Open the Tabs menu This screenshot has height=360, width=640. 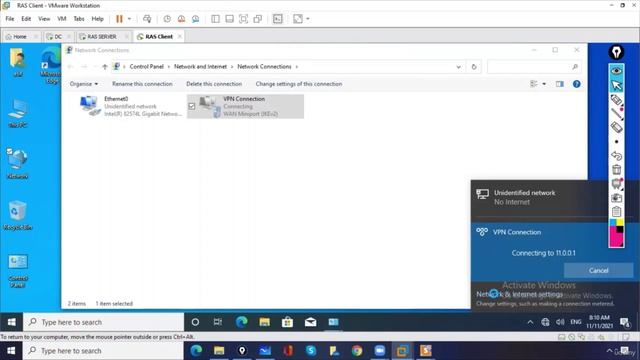click(x=79, y=19)
